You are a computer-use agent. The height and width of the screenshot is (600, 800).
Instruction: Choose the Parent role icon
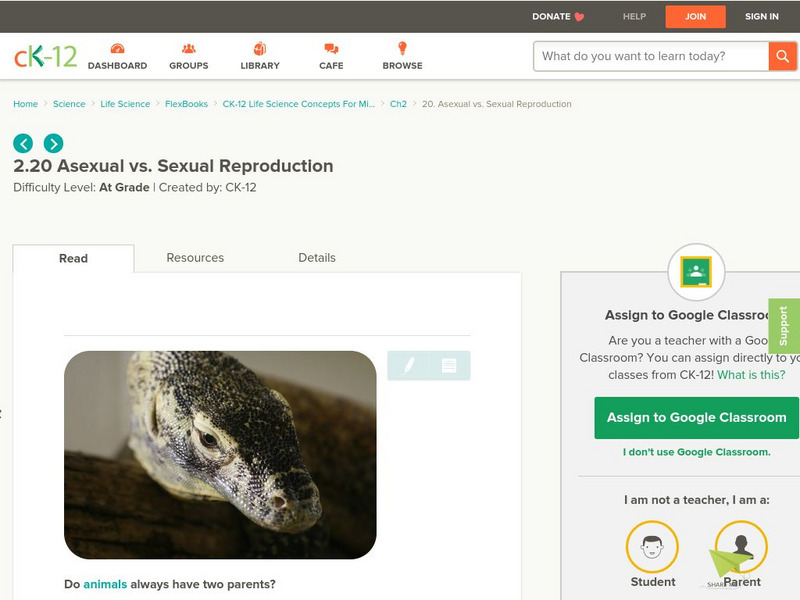(x=741, y=547)
